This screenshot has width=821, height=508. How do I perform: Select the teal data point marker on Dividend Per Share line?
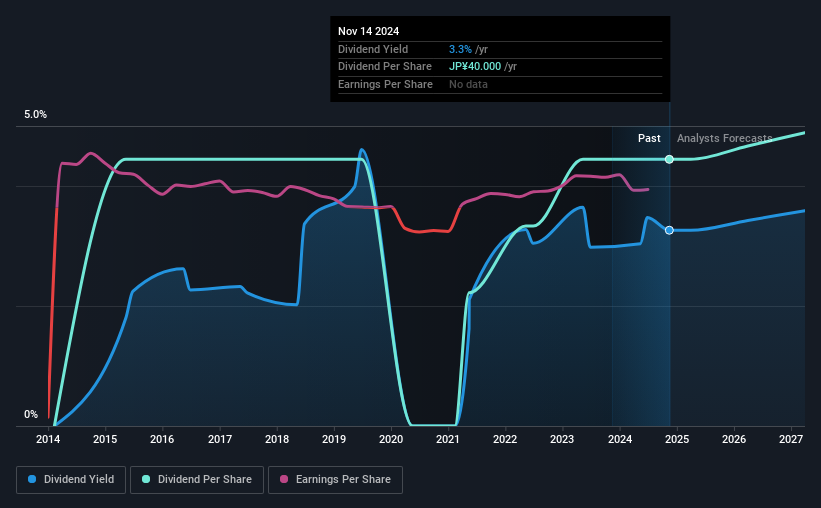669,159
